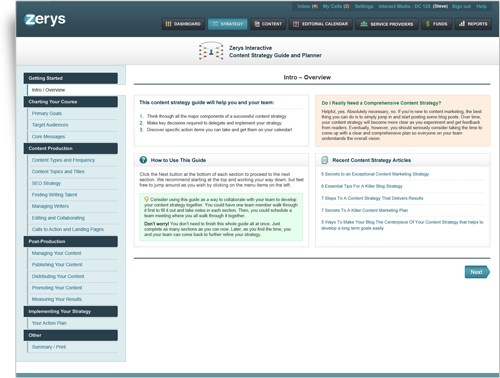Click the content strategy planner diagram icon

211,51
